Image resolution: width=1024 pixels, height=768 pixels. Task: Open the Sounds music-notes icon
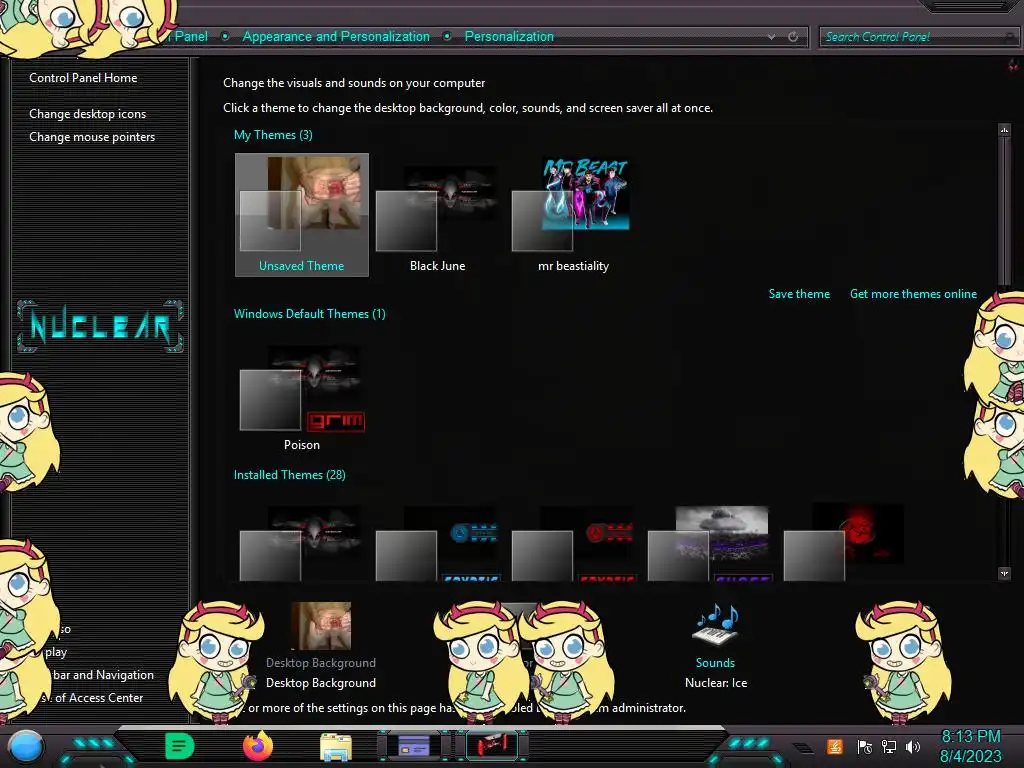pos(715,625)
